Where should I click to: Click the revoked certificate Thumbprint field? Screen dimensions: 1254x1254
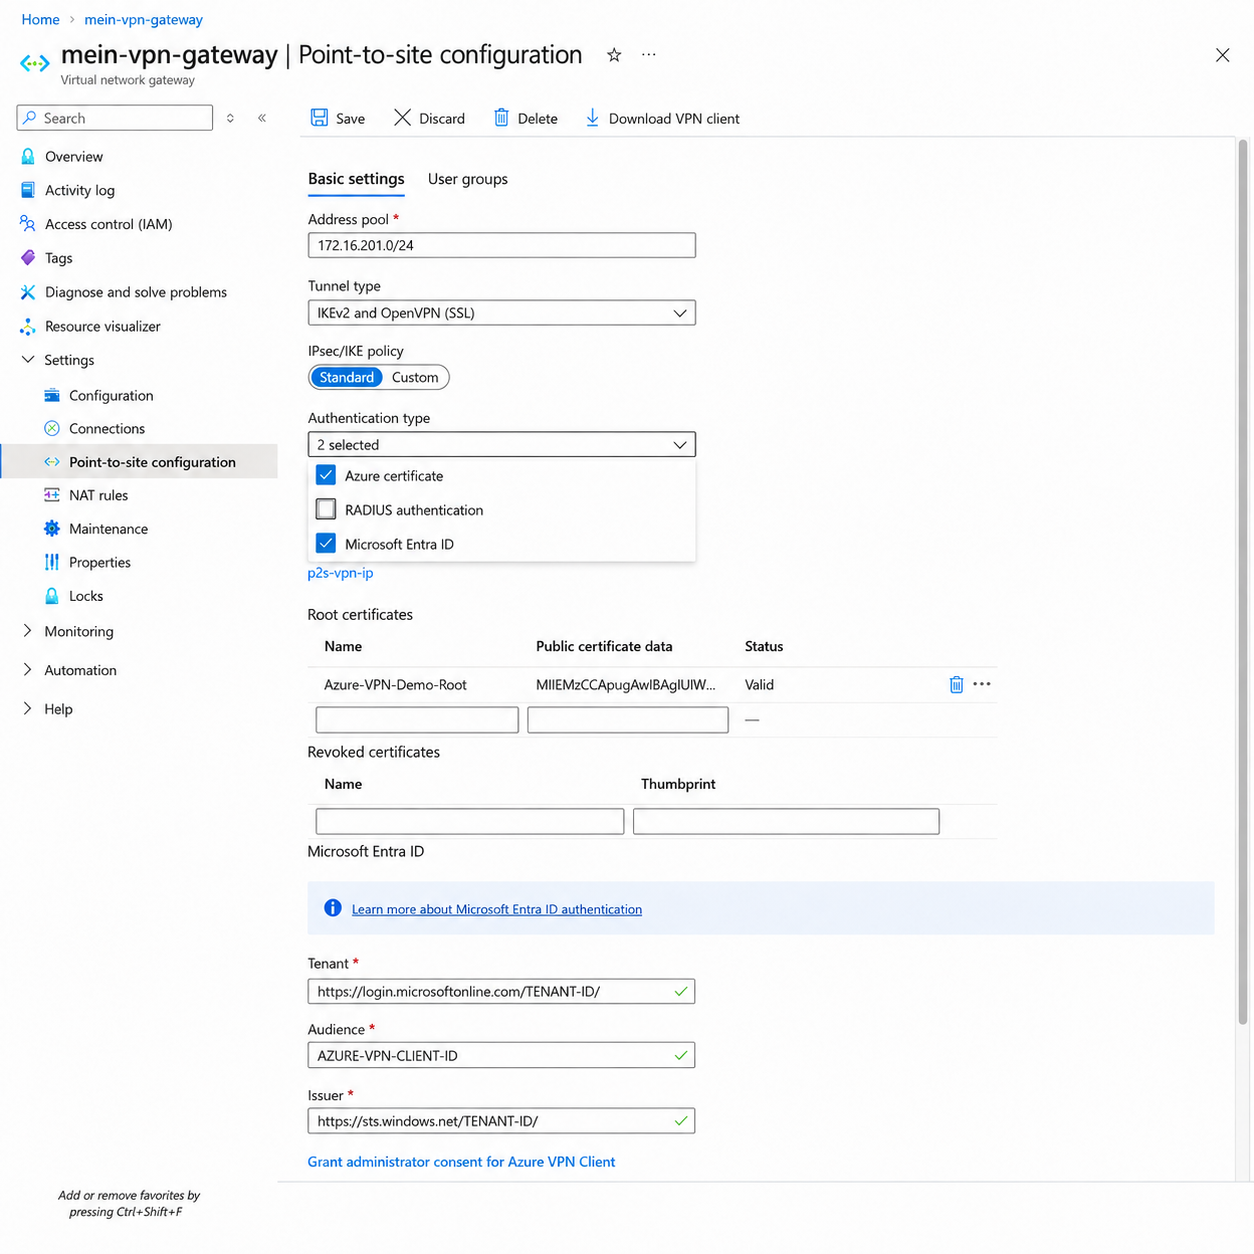pos(786,821)
